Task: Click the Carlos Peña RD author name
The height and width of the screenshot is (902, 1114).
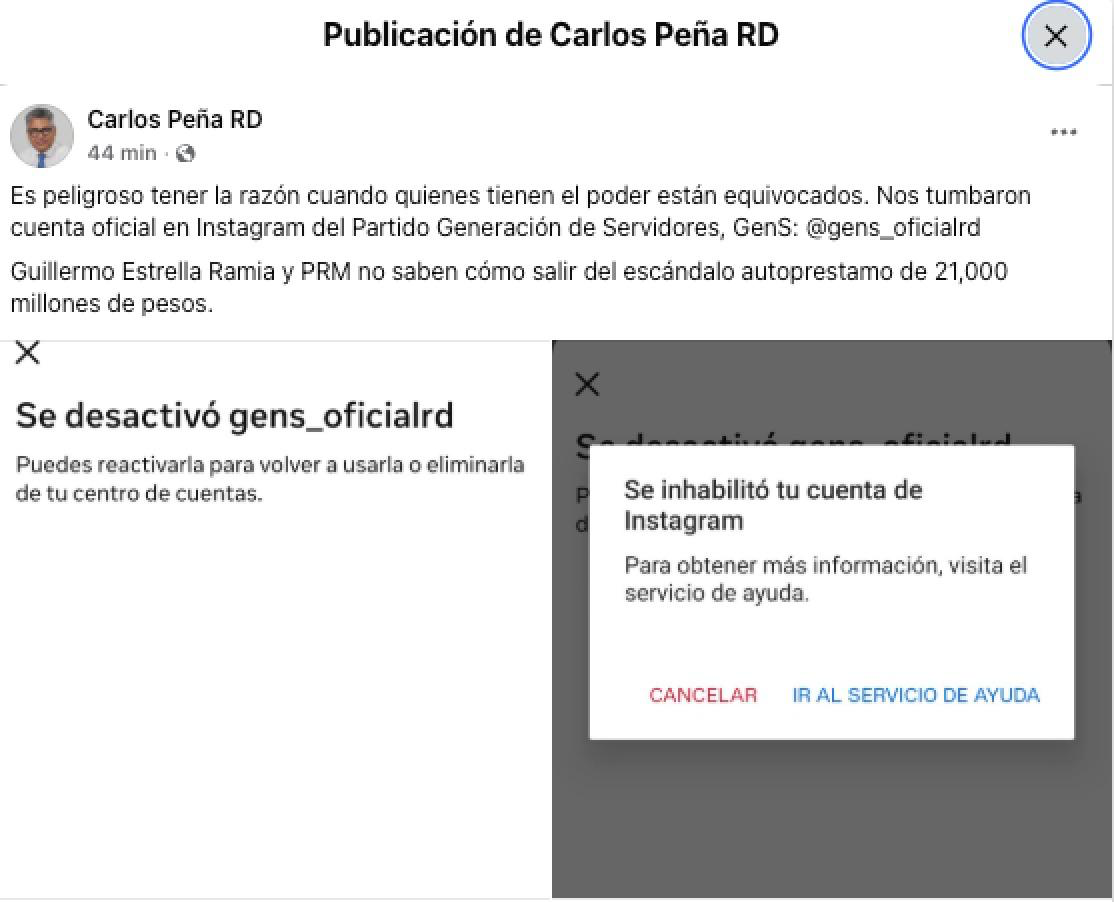Action: point(175,120)
